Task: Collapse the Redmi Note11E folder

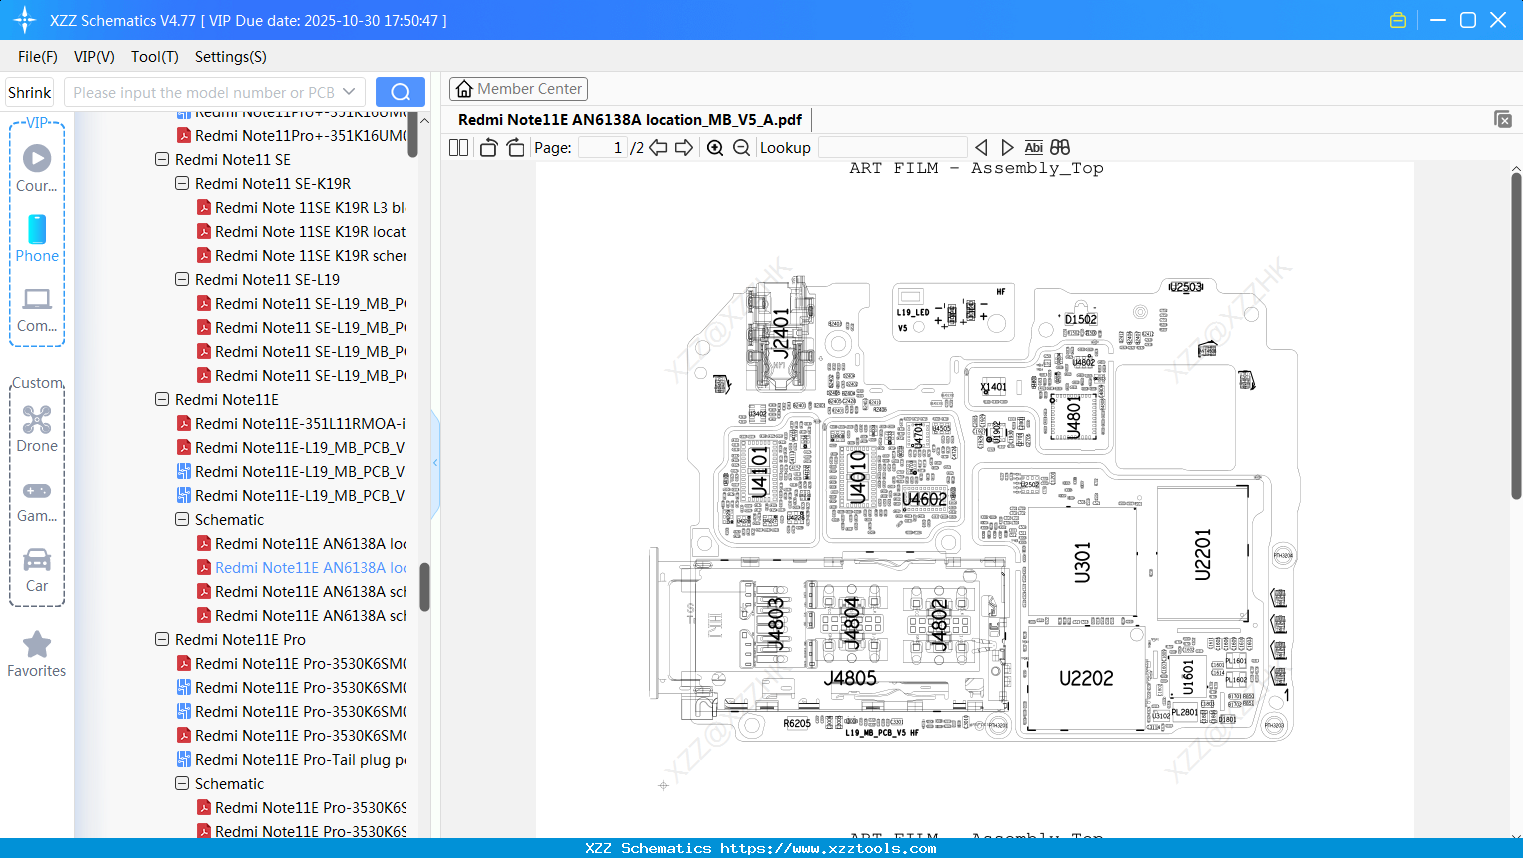Action: (162, 399)
